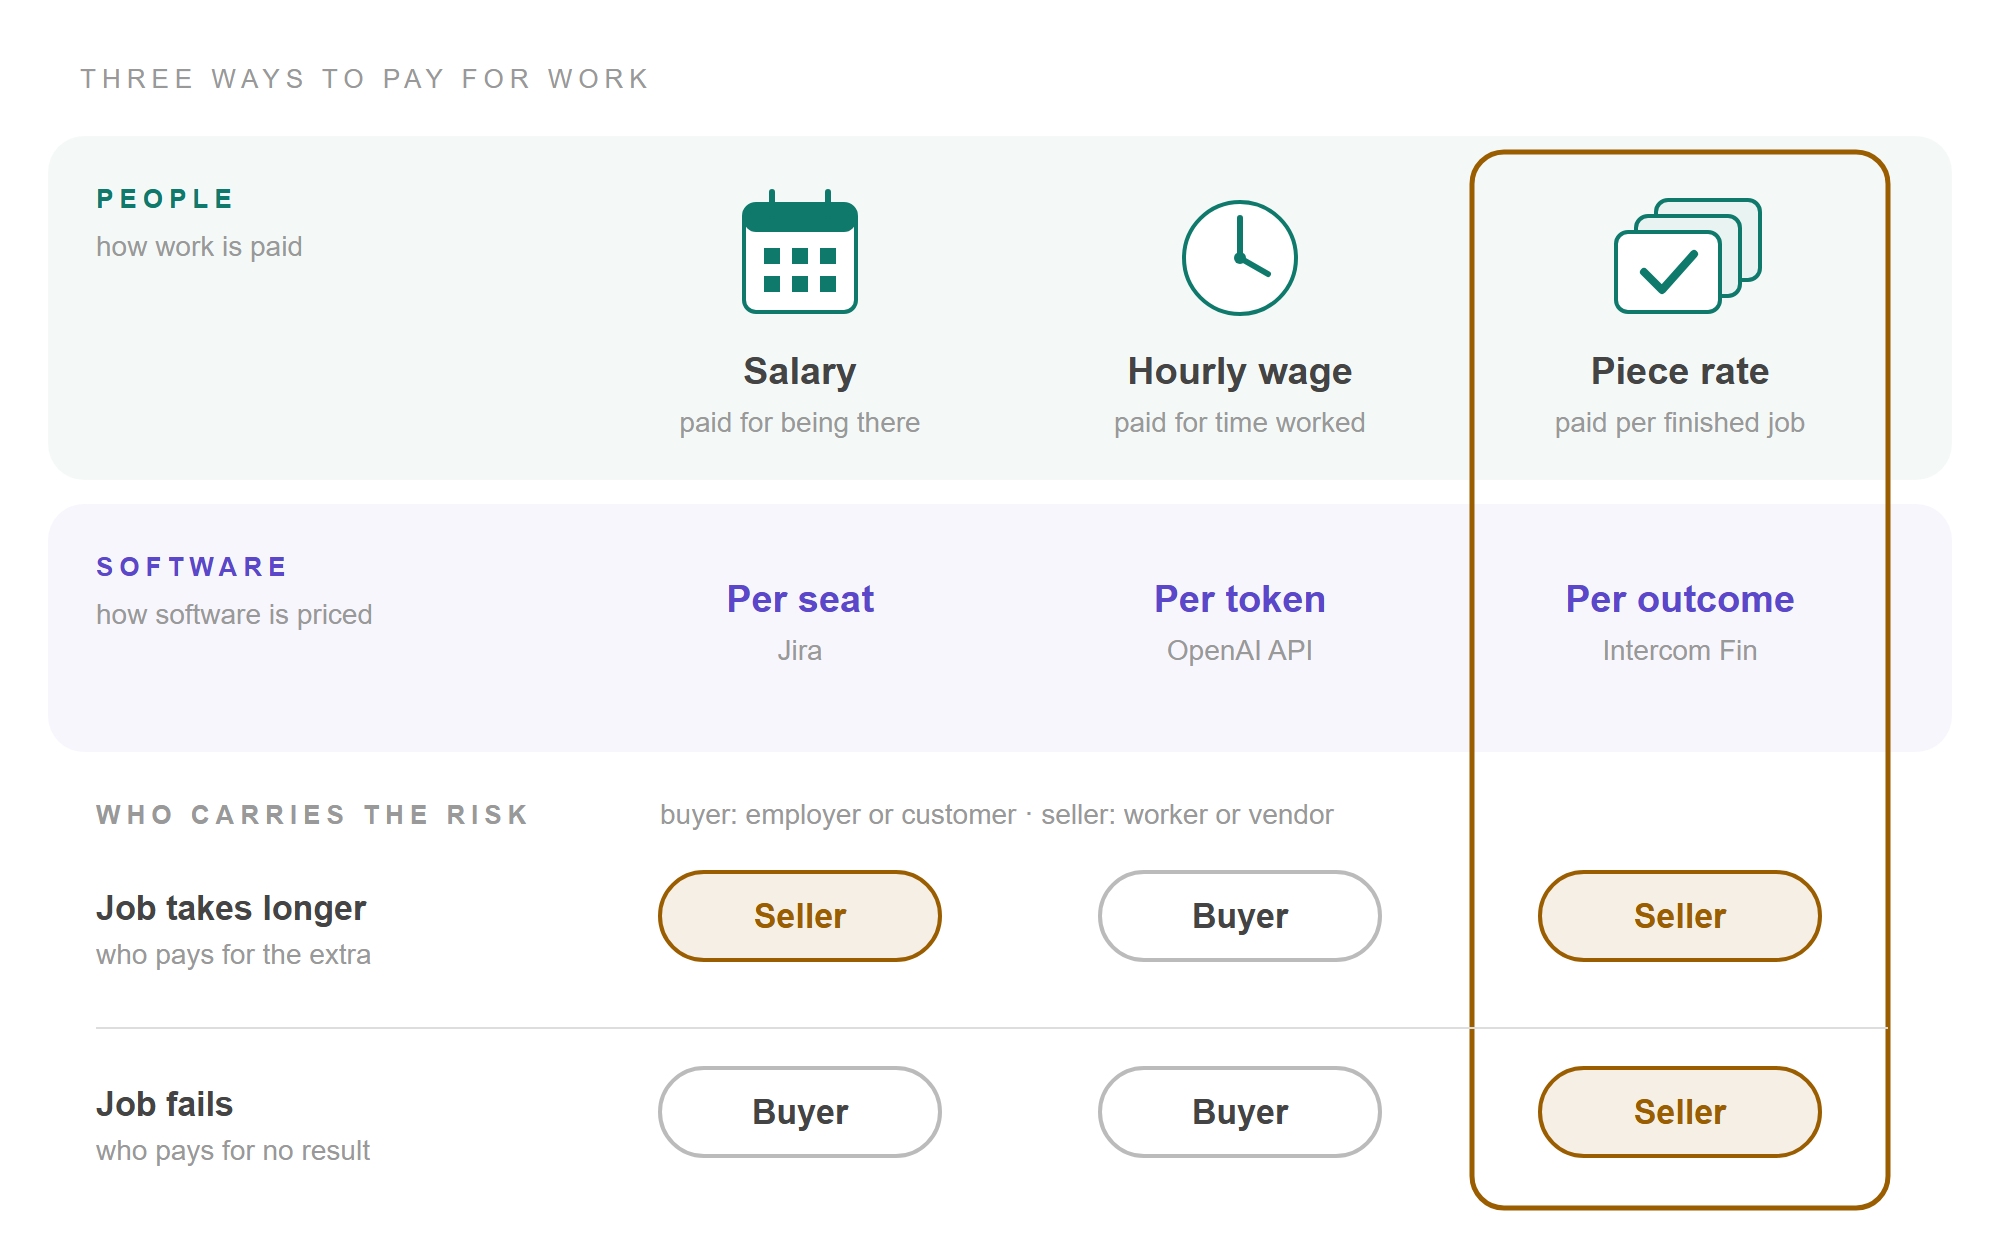Viewport: 2000px width, 1240px height.
Task: Click the buyer and seller definition legend
Action: tap(997, 815)
